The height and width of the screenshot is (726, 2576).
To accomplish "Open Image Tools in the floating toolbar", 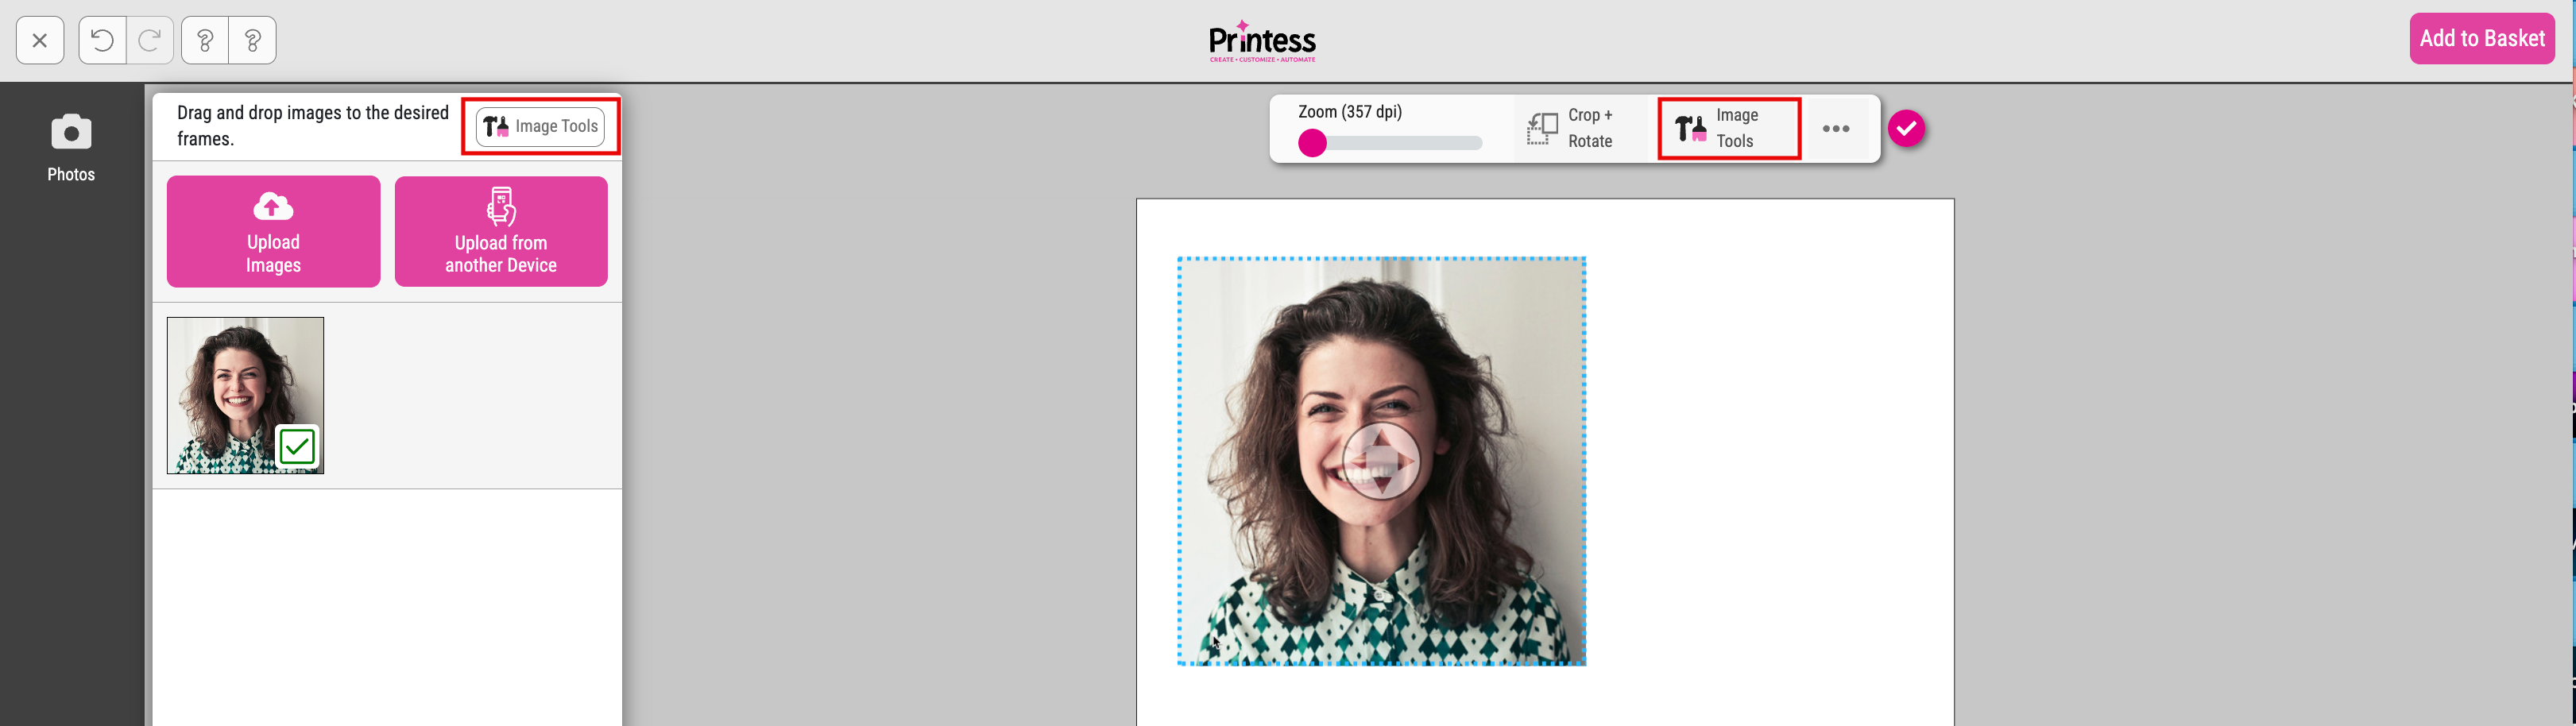I will pyautogui.click(x=1728, y=128).
